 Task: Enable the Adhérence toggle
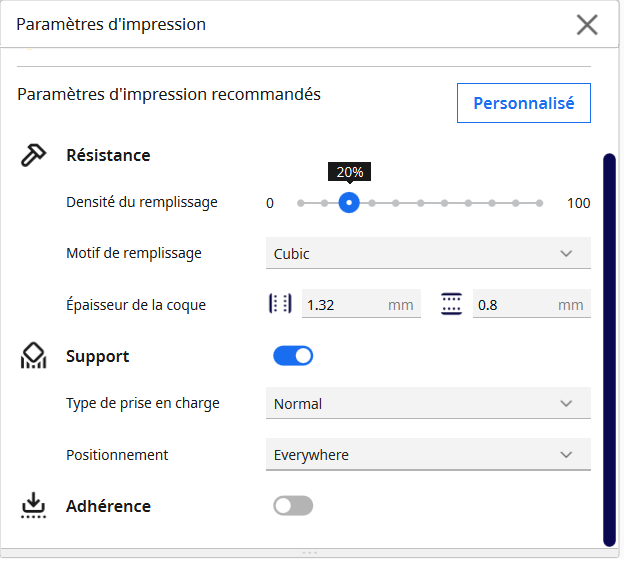coord(293,506)
